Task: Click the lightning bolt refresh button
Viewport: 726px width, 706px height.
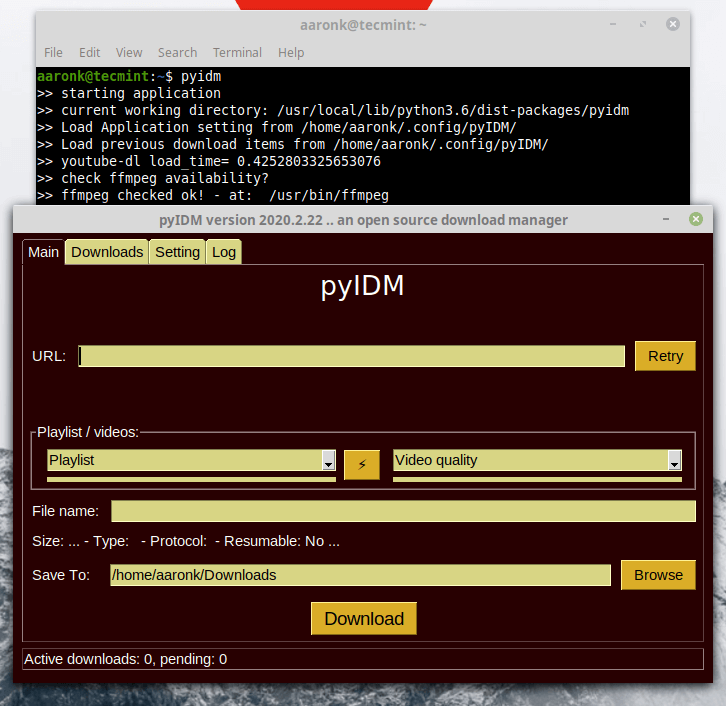Action: click(362, 465)
